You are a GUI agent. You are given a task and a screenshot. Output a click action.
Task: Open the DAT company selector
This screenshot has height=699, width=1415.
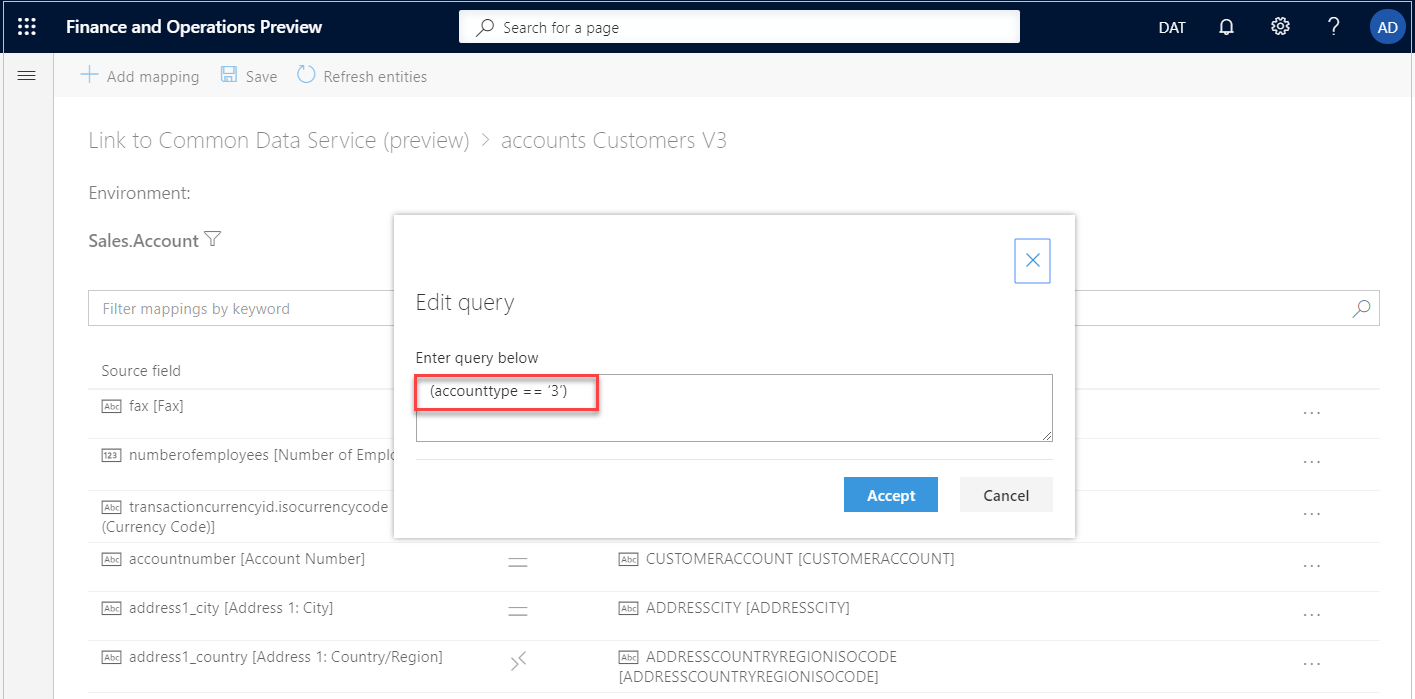point(1171,27)
